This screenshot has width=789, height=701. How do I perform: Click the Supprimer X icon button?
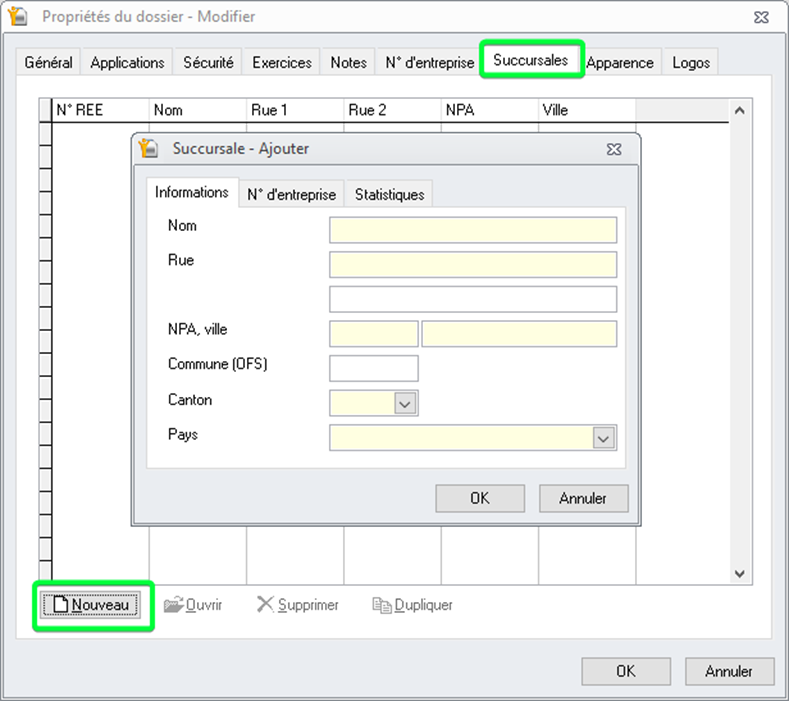tap(297, 605)
